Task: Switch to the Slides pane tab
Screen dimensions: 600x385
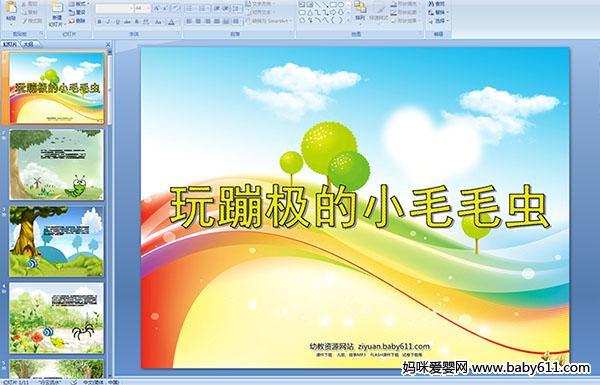Action: (10, 44)
